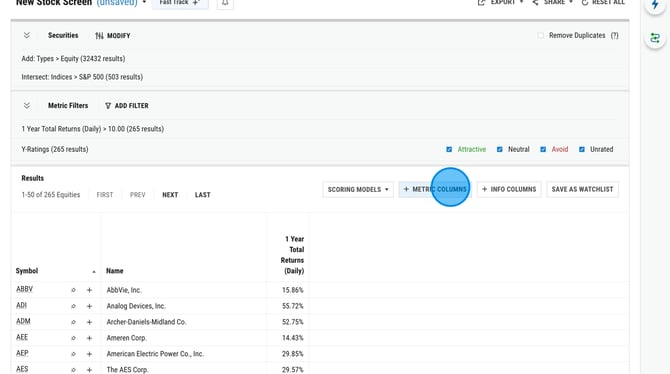Jump to the Last results page
This screenshot has height=374, width=670.
tap(203, 195)
